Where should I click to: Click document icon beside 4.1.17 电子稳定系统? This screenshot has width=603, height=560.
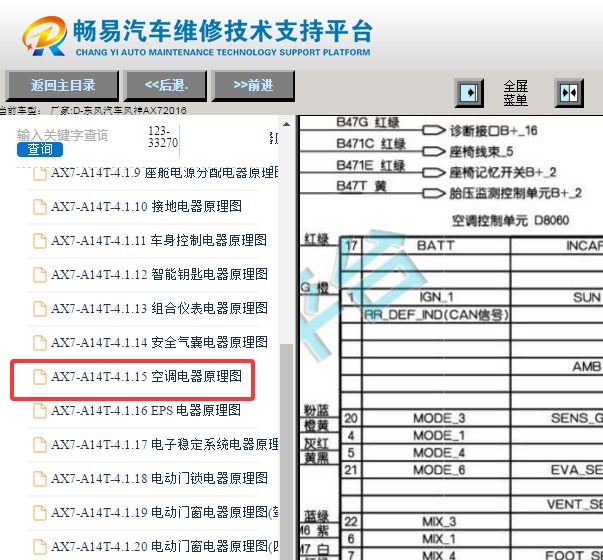pyautogui.click(x=40, y=445)
